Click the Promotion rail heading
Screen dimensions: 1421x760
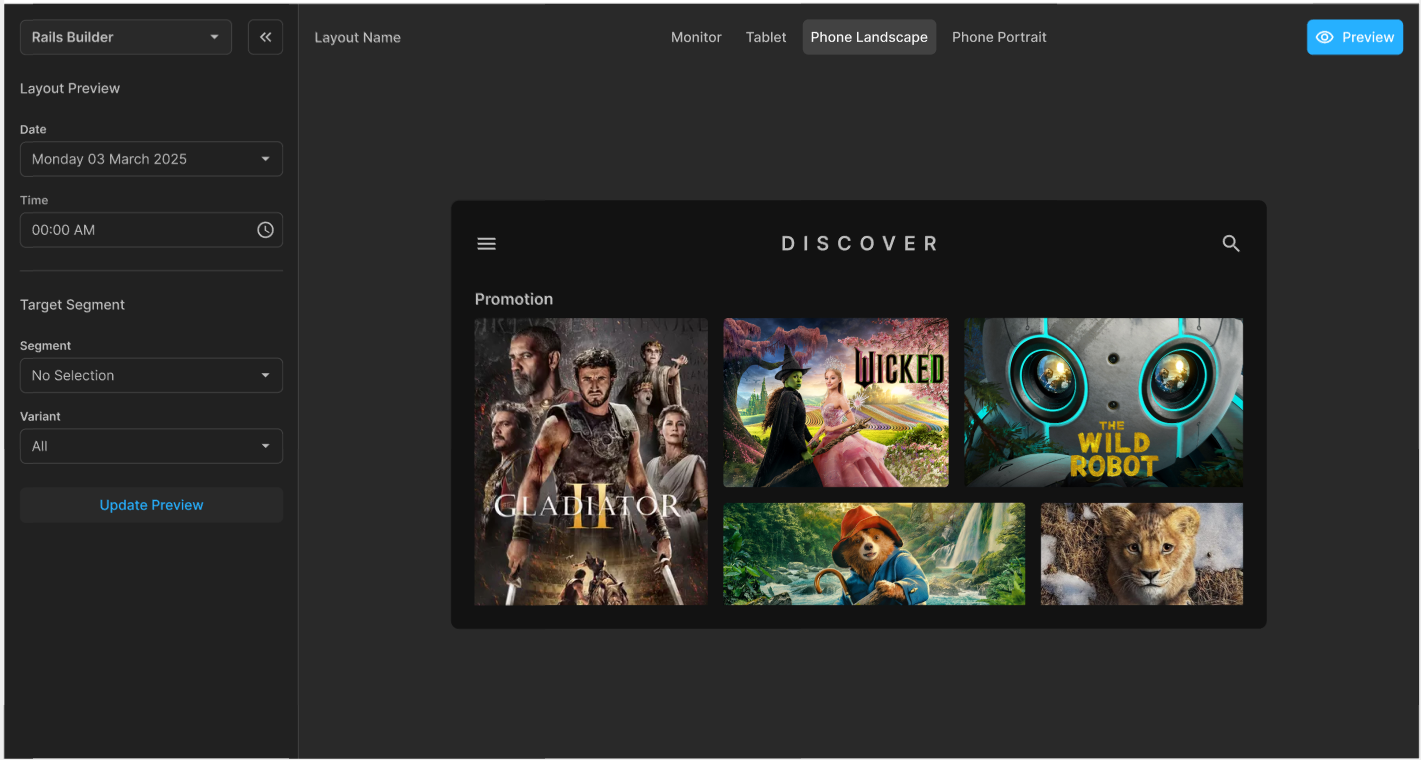[x=514, y=299]
